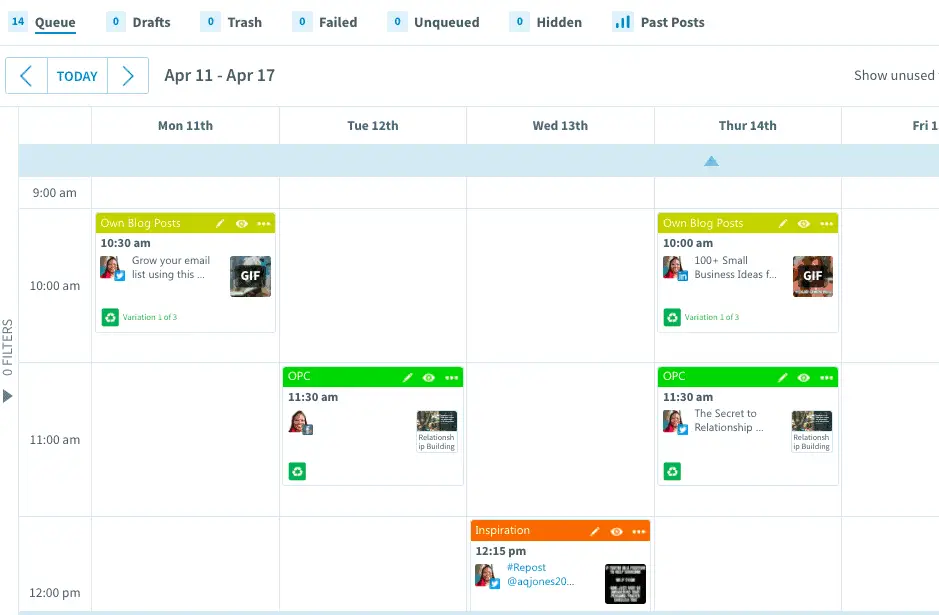939x615 pixels.
Task: Click recycle icon on Thursday 10:00 am post
Action: coord(672,317)
